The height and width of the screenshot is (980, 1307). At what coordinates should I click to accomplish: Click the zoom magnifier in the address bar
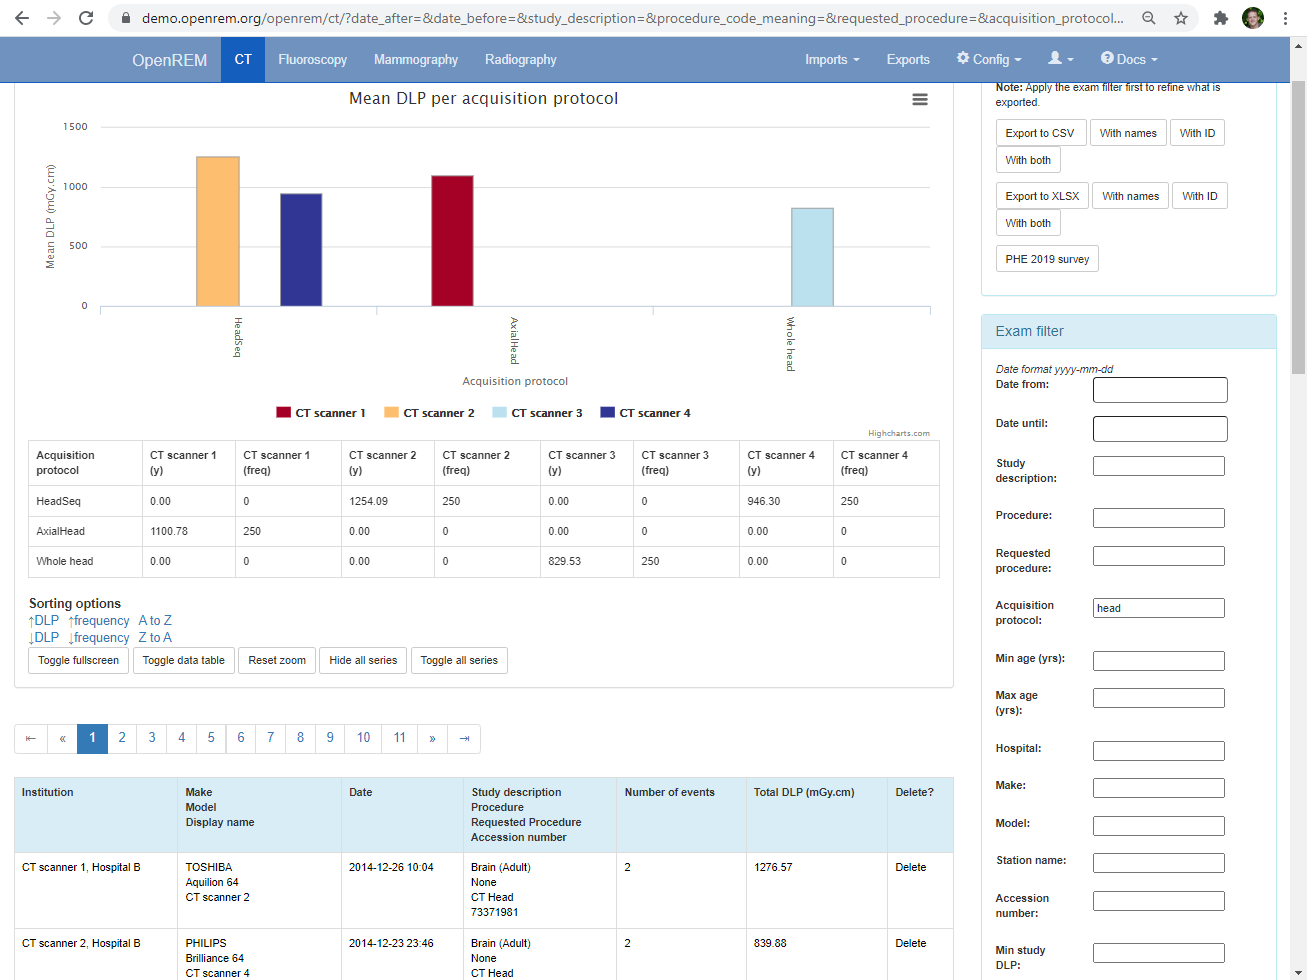(1148, 17)
